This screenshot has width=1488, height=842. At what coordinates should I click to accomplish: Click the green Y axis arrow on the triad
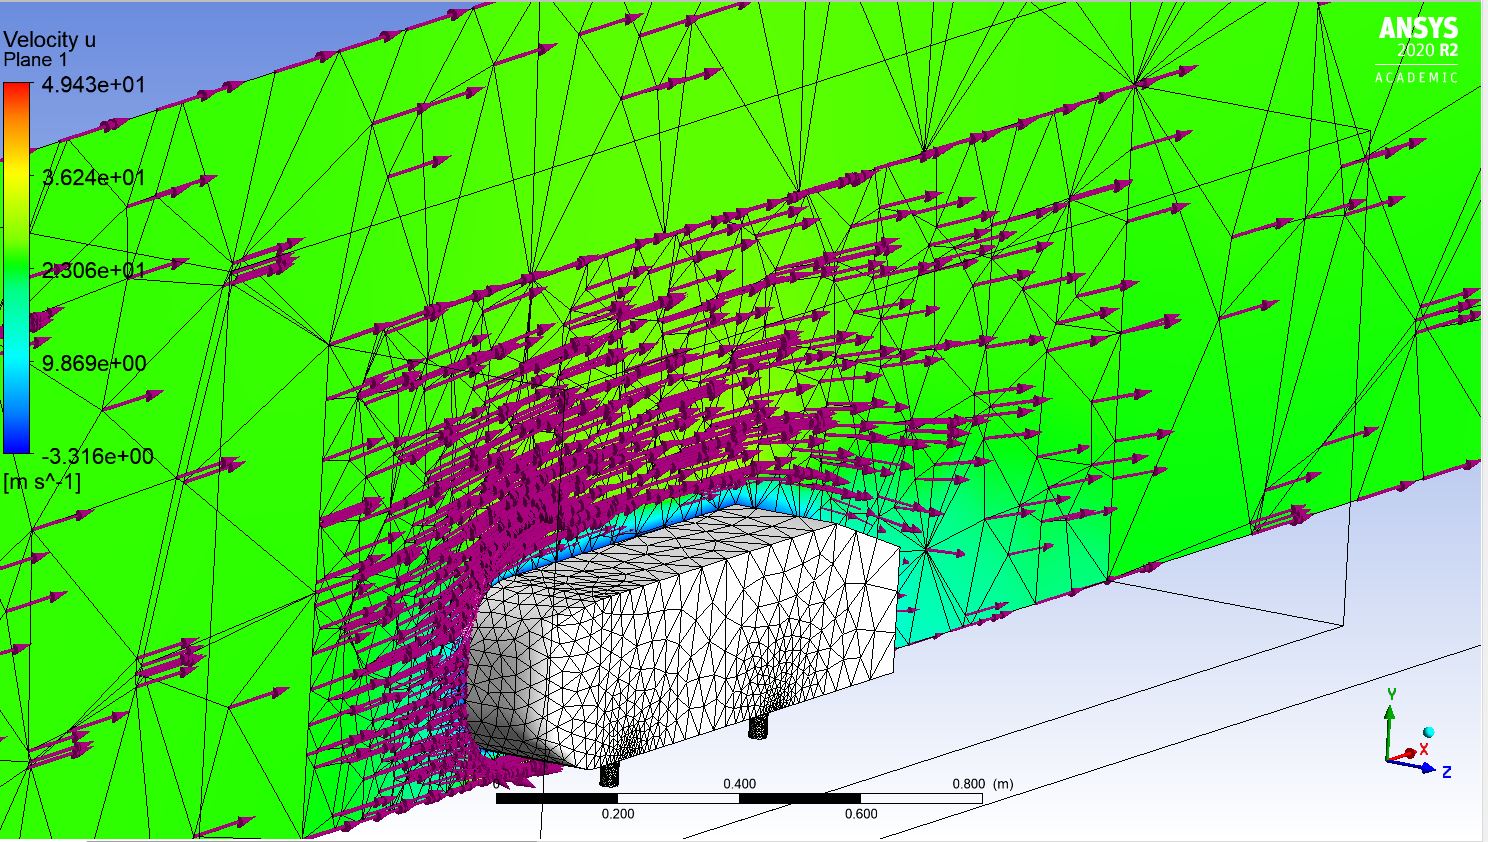[x=1390, y=713]
